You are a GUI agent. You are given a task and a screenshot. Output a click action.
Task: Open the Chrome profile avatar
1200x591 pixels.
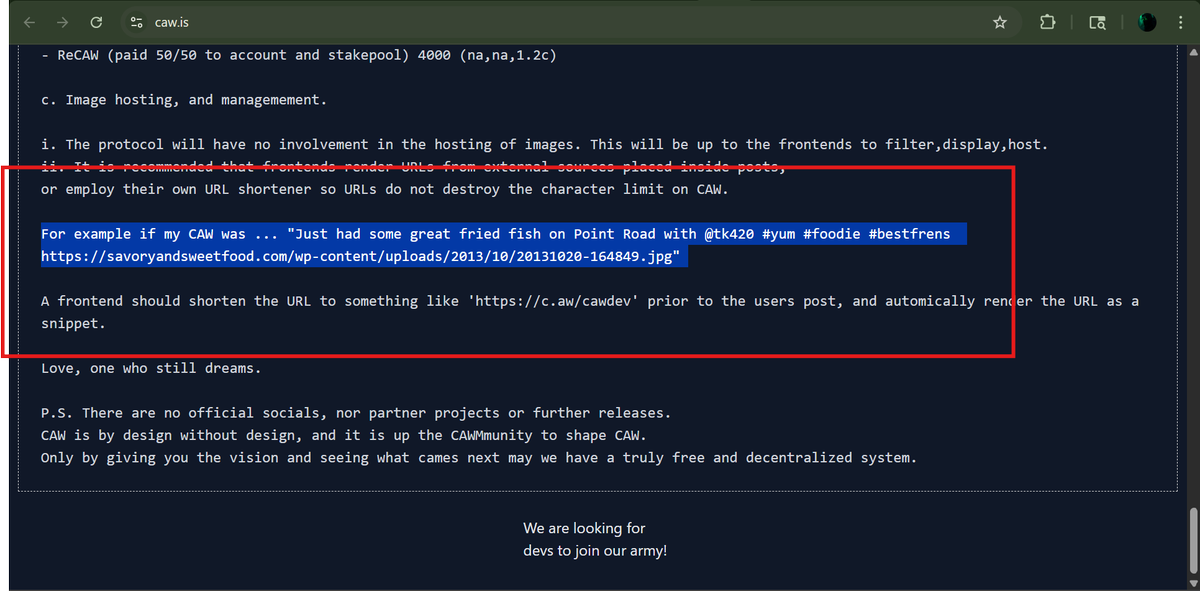pyautogui.click(x=1147, y=22)
